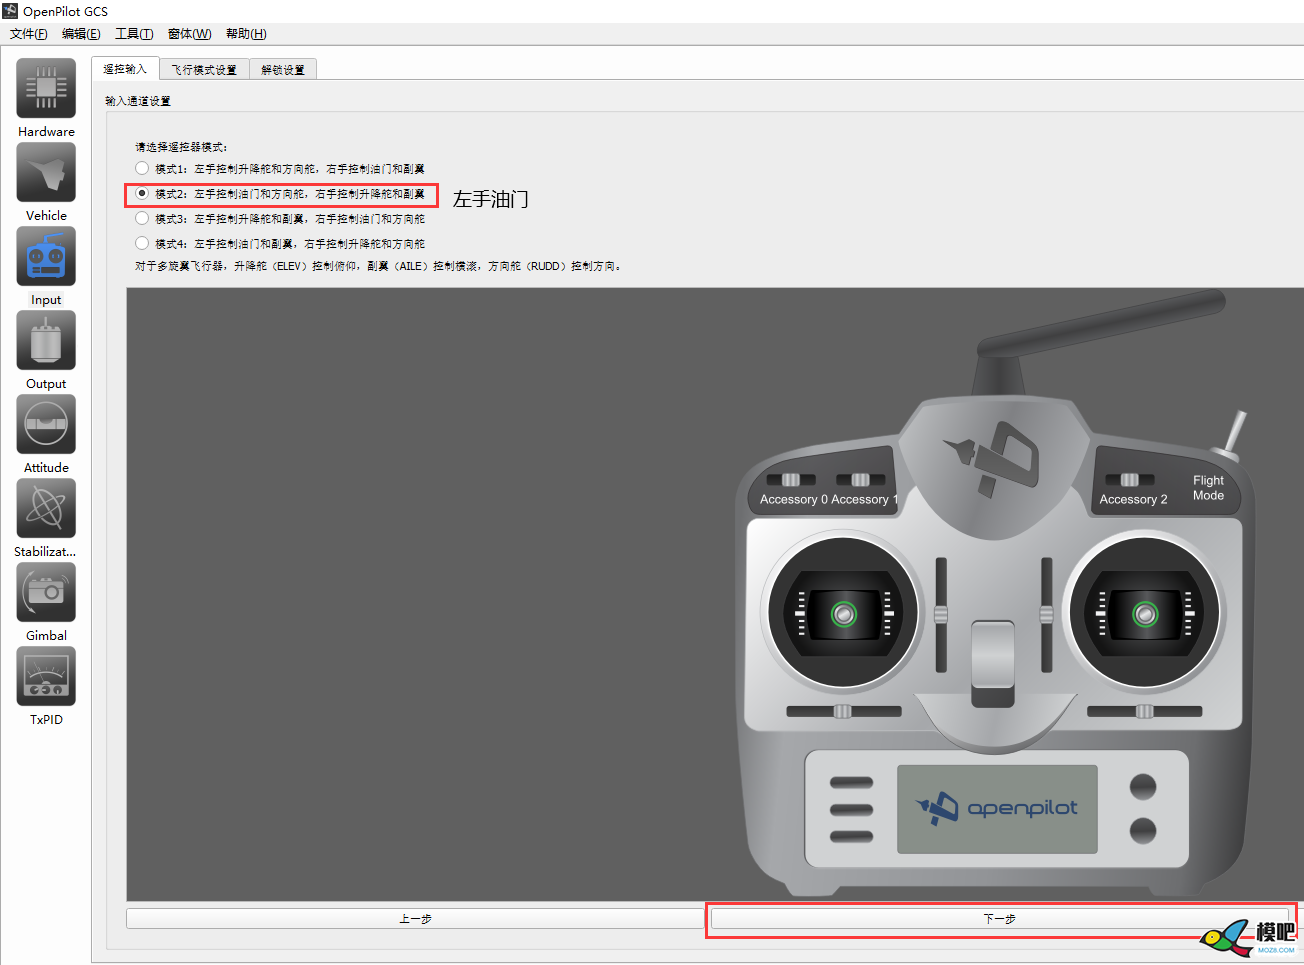Click the 下一步 next step button
This screenshot has width=1304, height=965.
[x=1000, y=918]
